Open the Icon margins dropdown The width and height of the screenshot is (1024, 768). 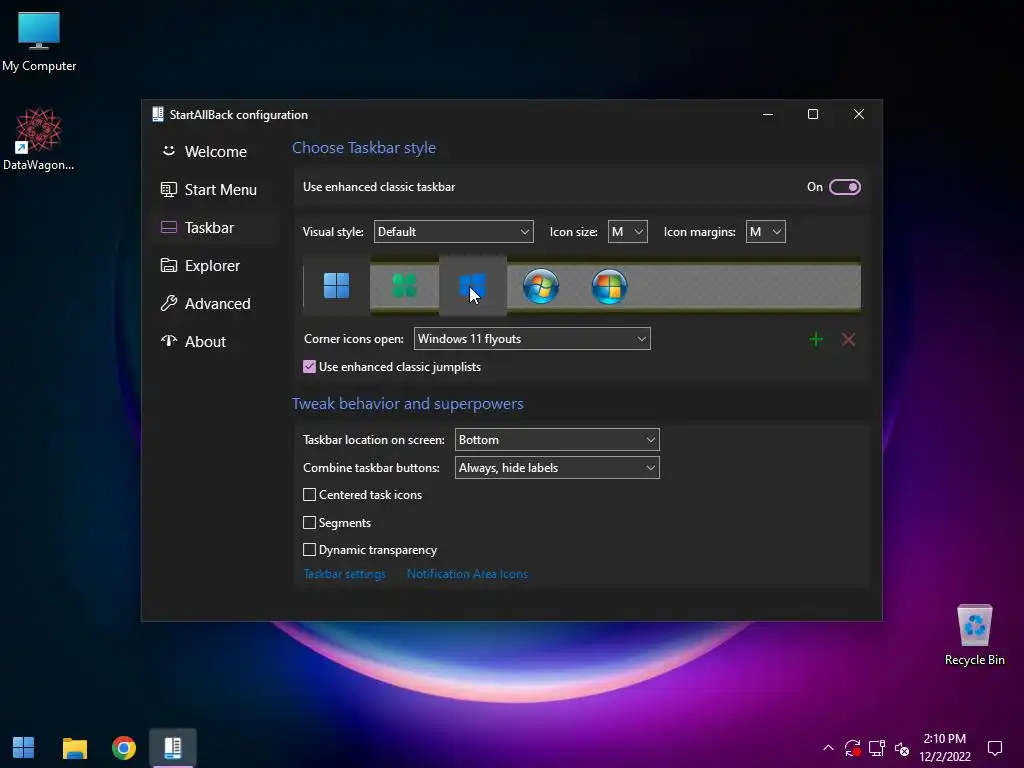(x=765, y=232)
